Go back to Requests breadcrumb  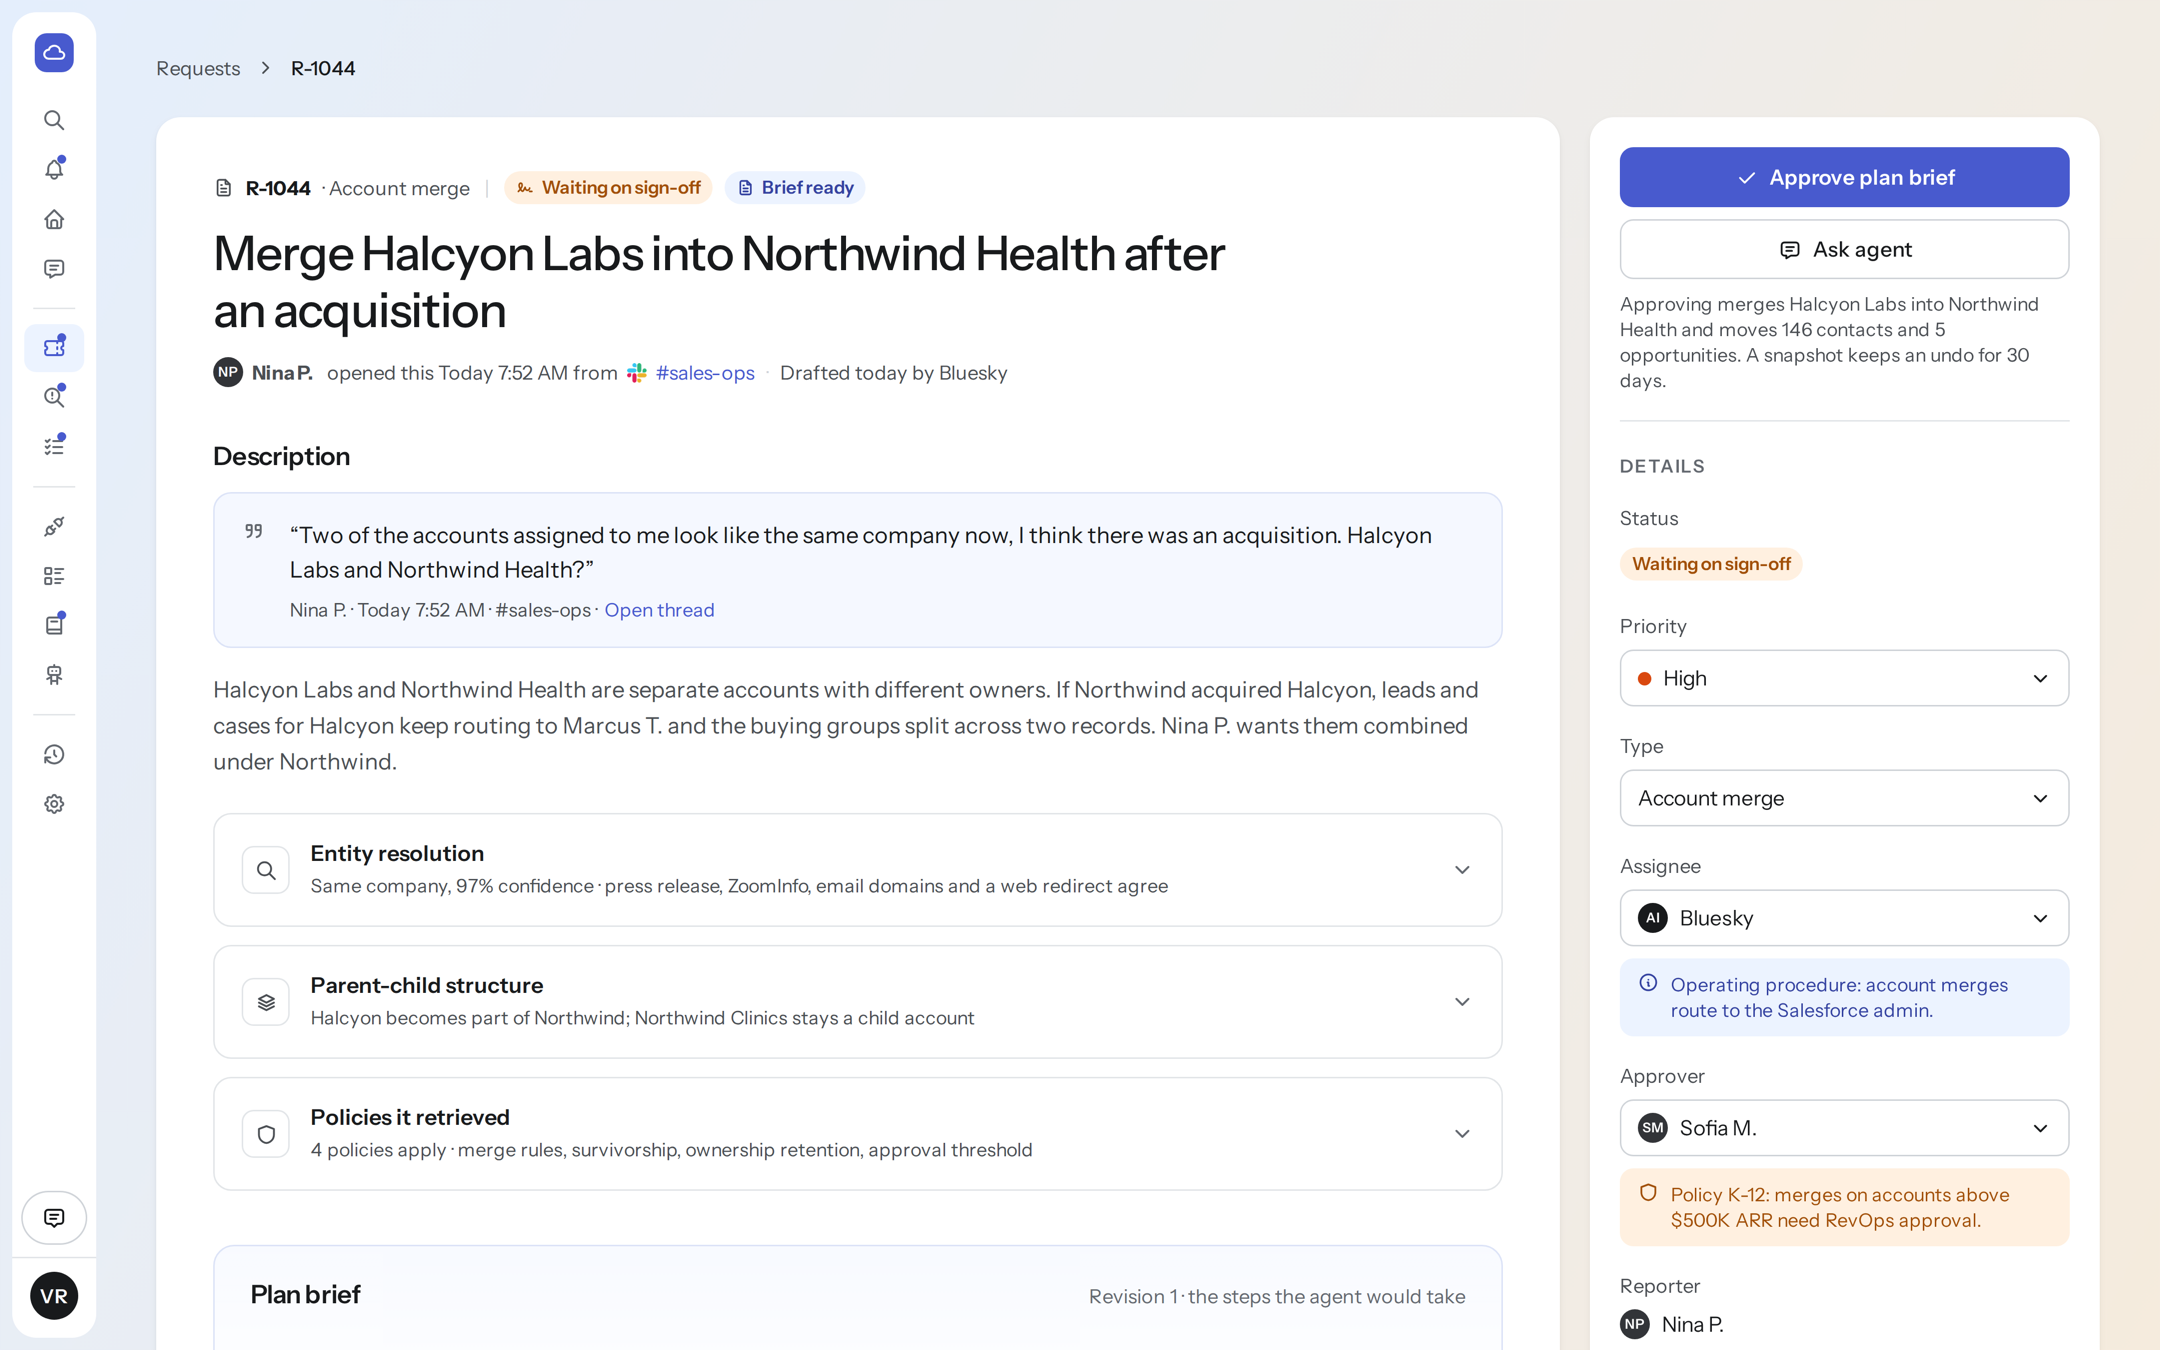[x=198, y=68]
